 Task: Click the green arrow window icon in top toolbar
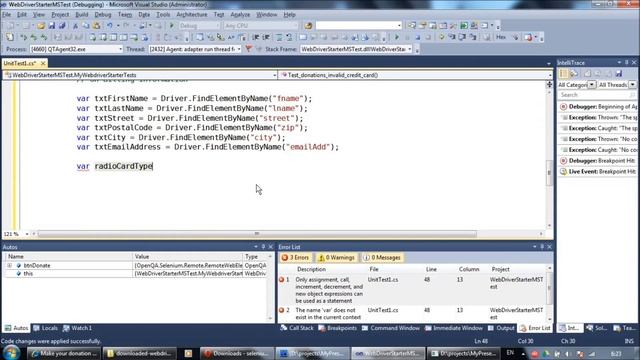464,26
